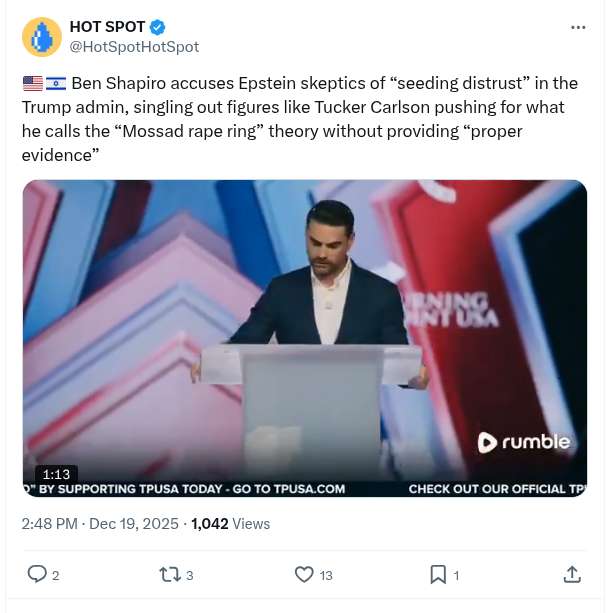Image resolution: width=608 pixels, height=613 pixels.
Task: Bookmark this post
Action: tap(438, 574)
